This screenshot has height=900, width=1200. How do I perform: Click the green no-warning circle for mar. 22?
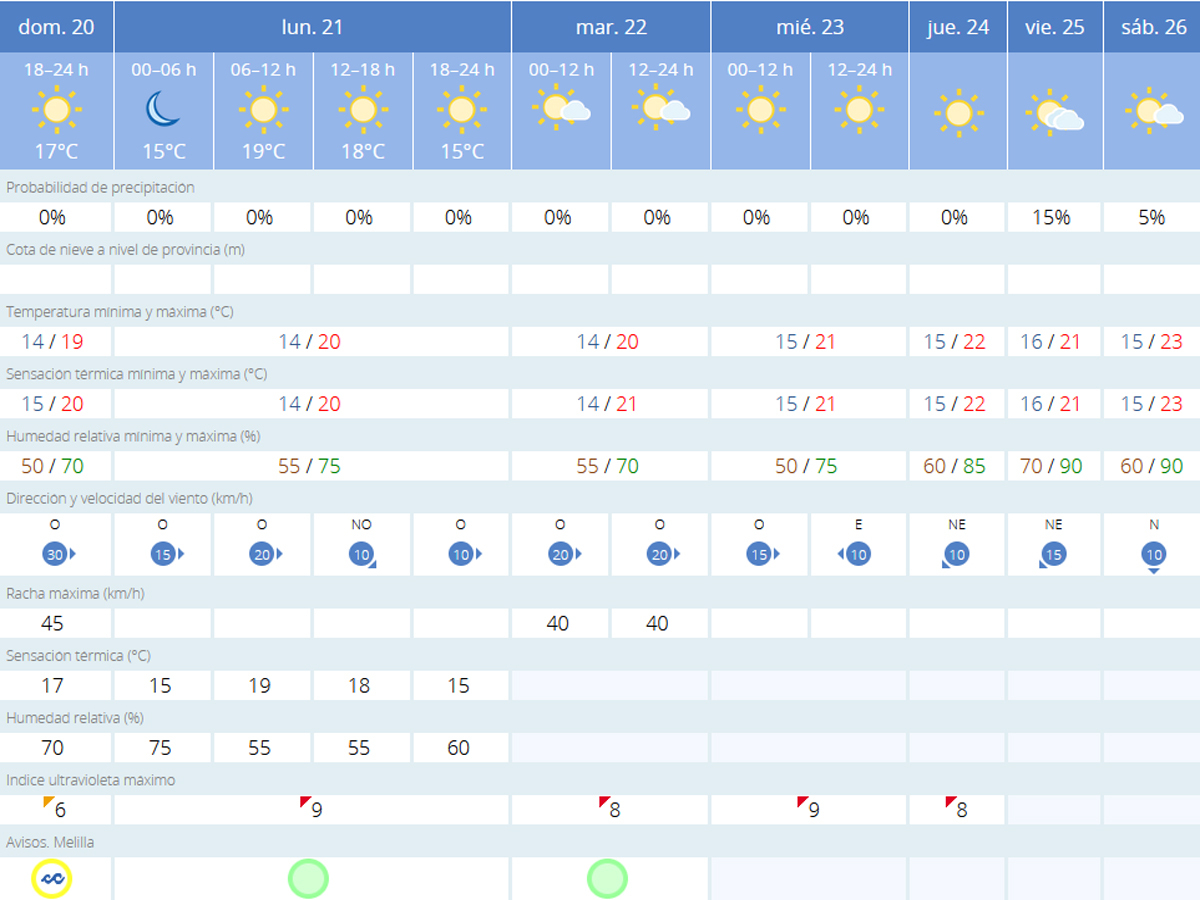coord(607,879)
